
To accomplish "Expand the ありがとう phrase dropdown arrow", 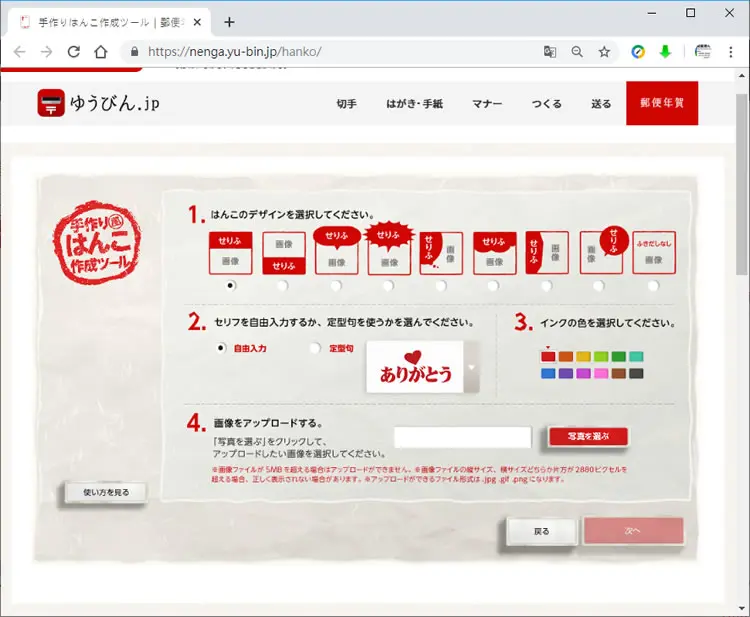I will 472,367.
